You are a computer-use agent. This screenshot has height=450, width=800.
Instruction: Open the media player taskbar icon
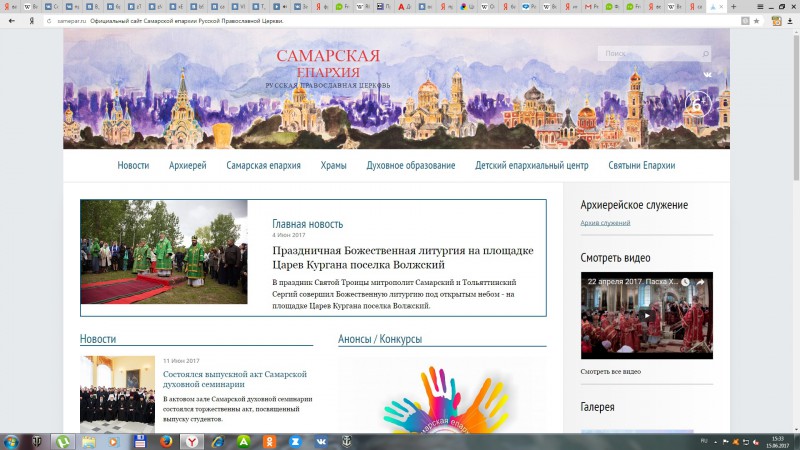click(x=114, y=442)
